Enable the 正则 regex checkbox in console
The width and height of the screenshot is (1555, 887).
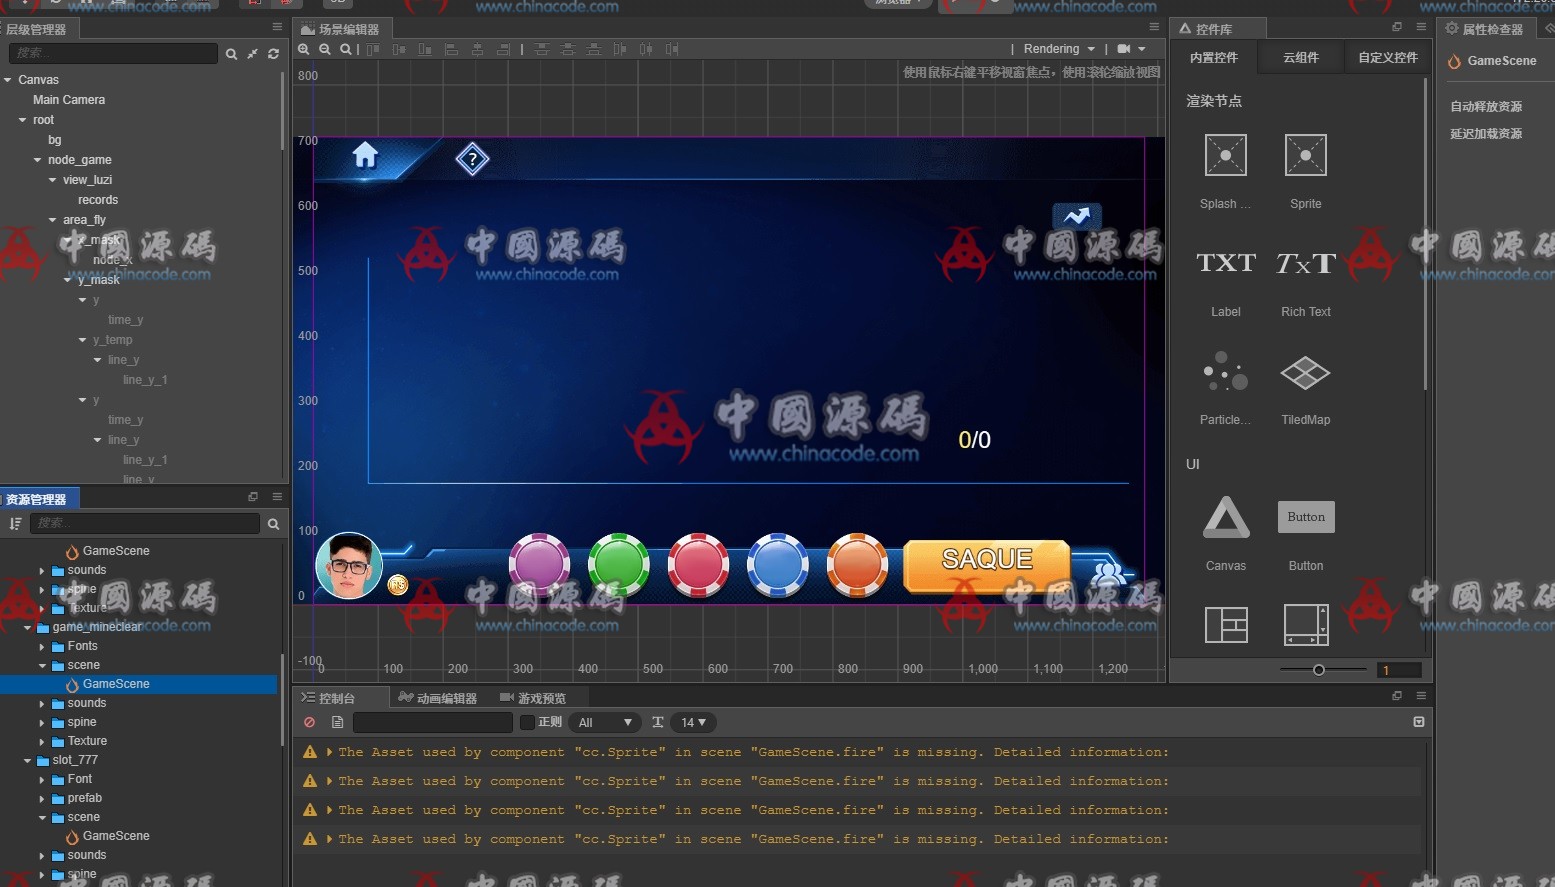(527, 722)
